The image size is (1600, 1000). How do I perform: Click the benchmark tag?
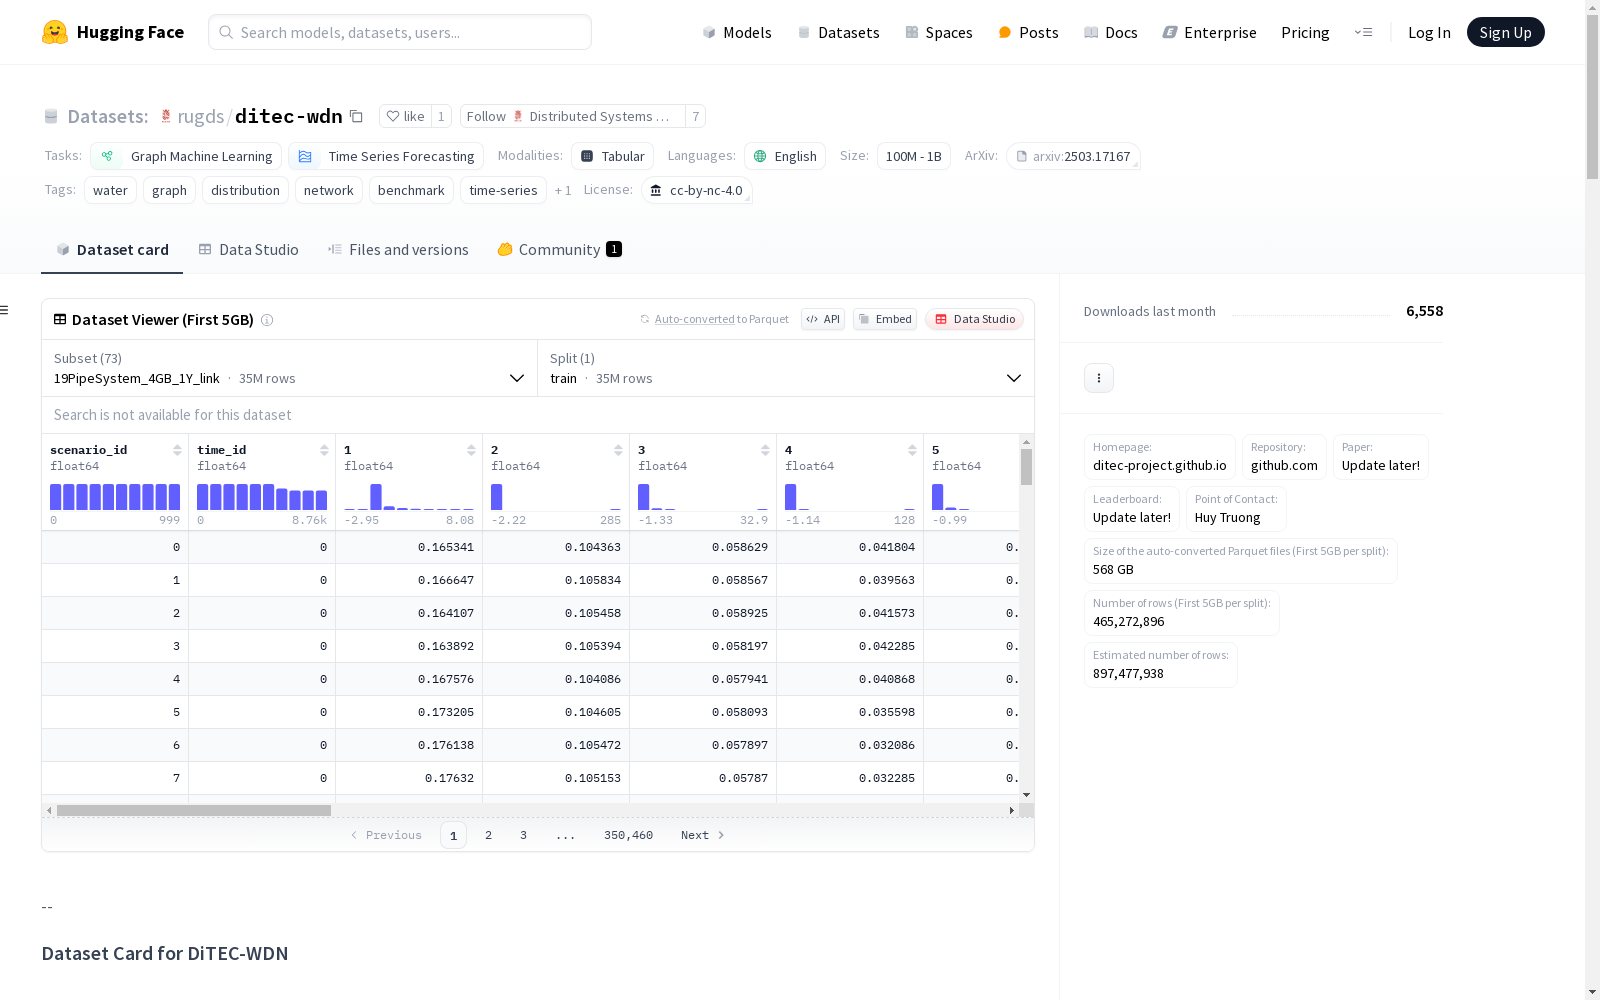tap(411, 190)
